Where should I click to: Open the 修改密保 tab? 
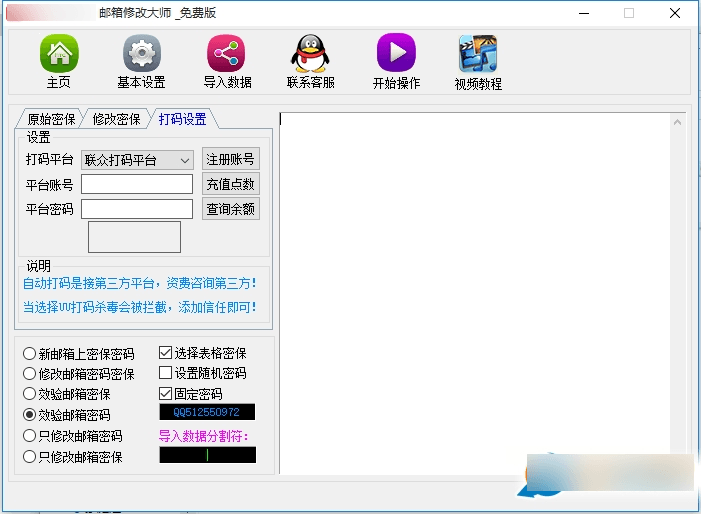click(116, 119)
